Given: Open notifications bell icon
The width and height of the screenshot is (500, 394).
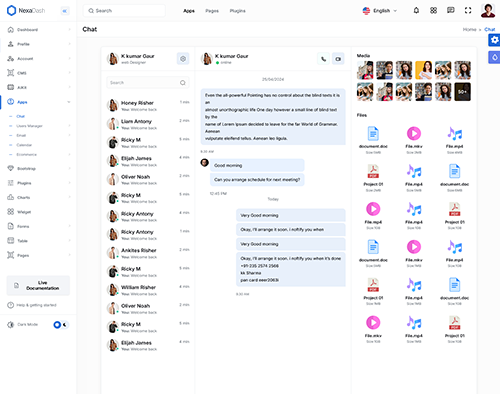Looking at the screenshot, I should pos(416,10).
